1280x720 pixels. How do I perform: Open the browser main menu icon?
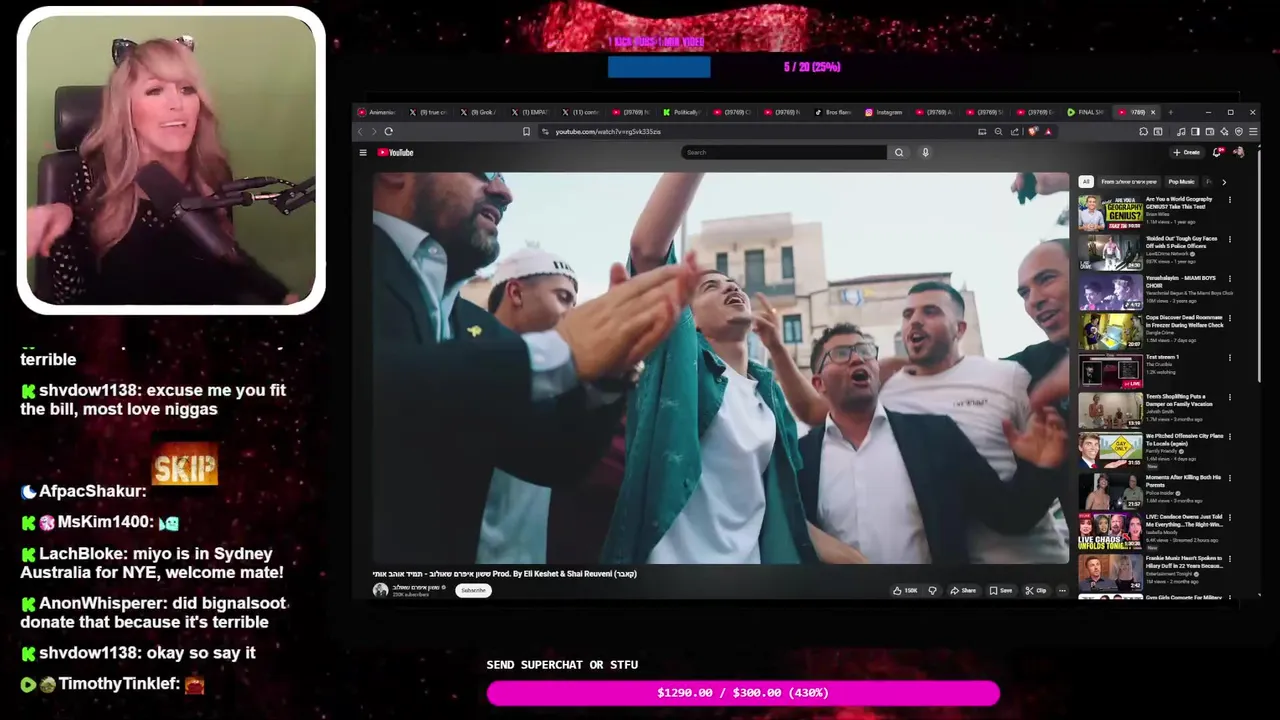click(1253, 131)
